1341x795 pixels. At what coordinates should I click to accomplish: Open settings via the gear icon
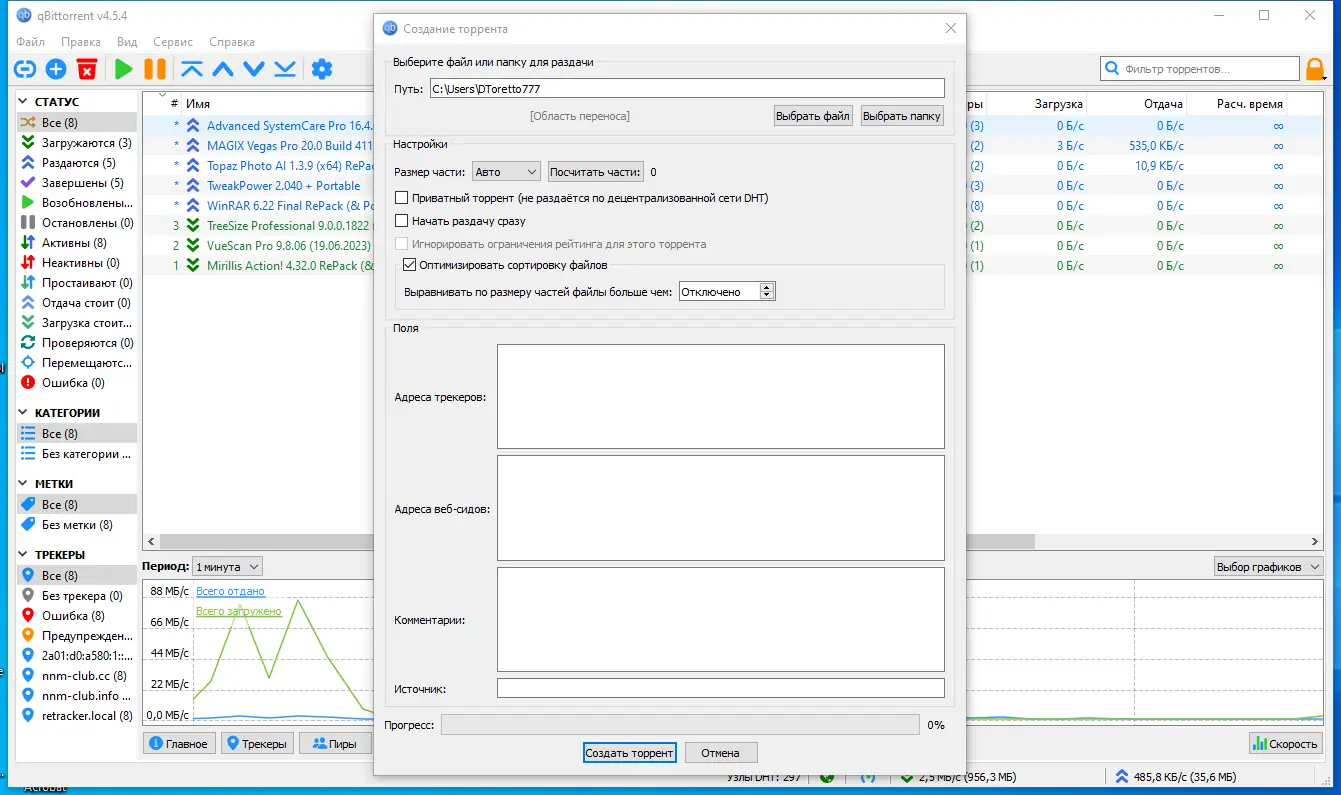click(x=321, y=69)
